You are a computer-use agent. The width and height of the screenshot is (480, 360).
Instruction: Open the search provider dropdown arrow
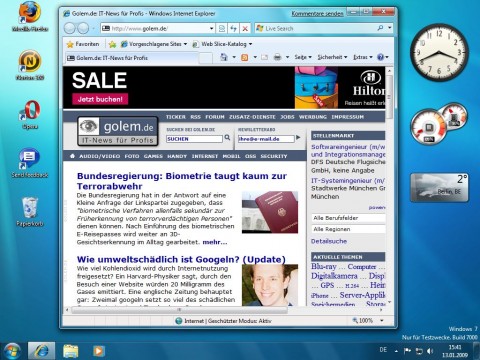389,28
